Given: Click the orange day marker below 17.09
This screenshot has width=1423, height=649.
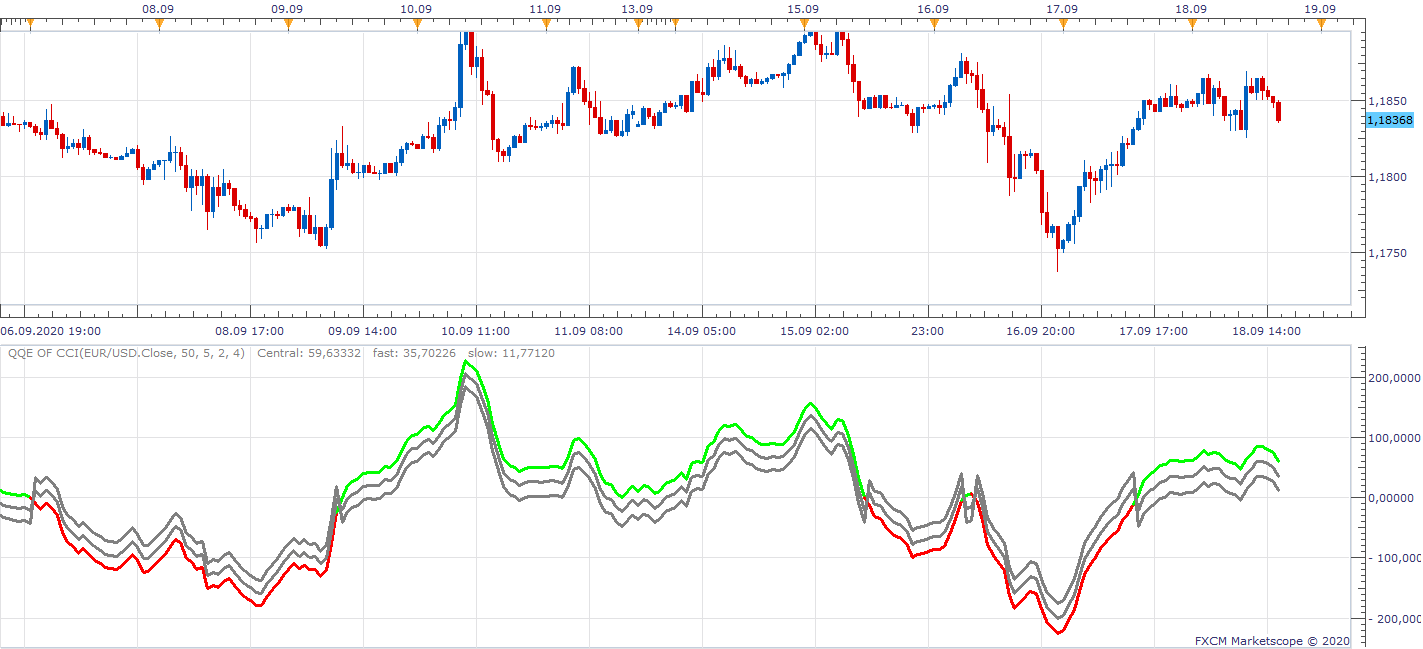Looking at the screenshot, I should click(1063, 24).
